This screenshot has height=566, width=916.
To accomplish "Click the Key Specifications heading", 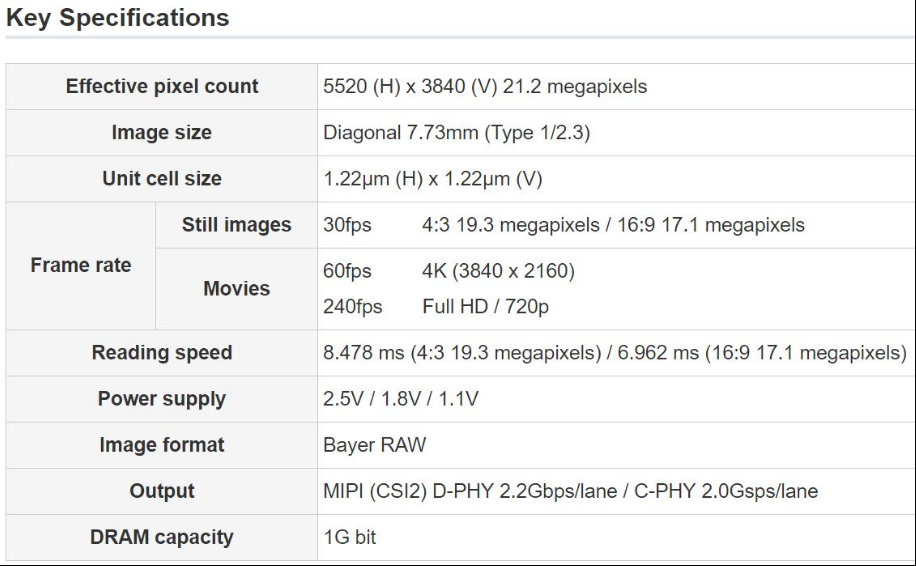I will pyautogui.click(x=117, y=18).
